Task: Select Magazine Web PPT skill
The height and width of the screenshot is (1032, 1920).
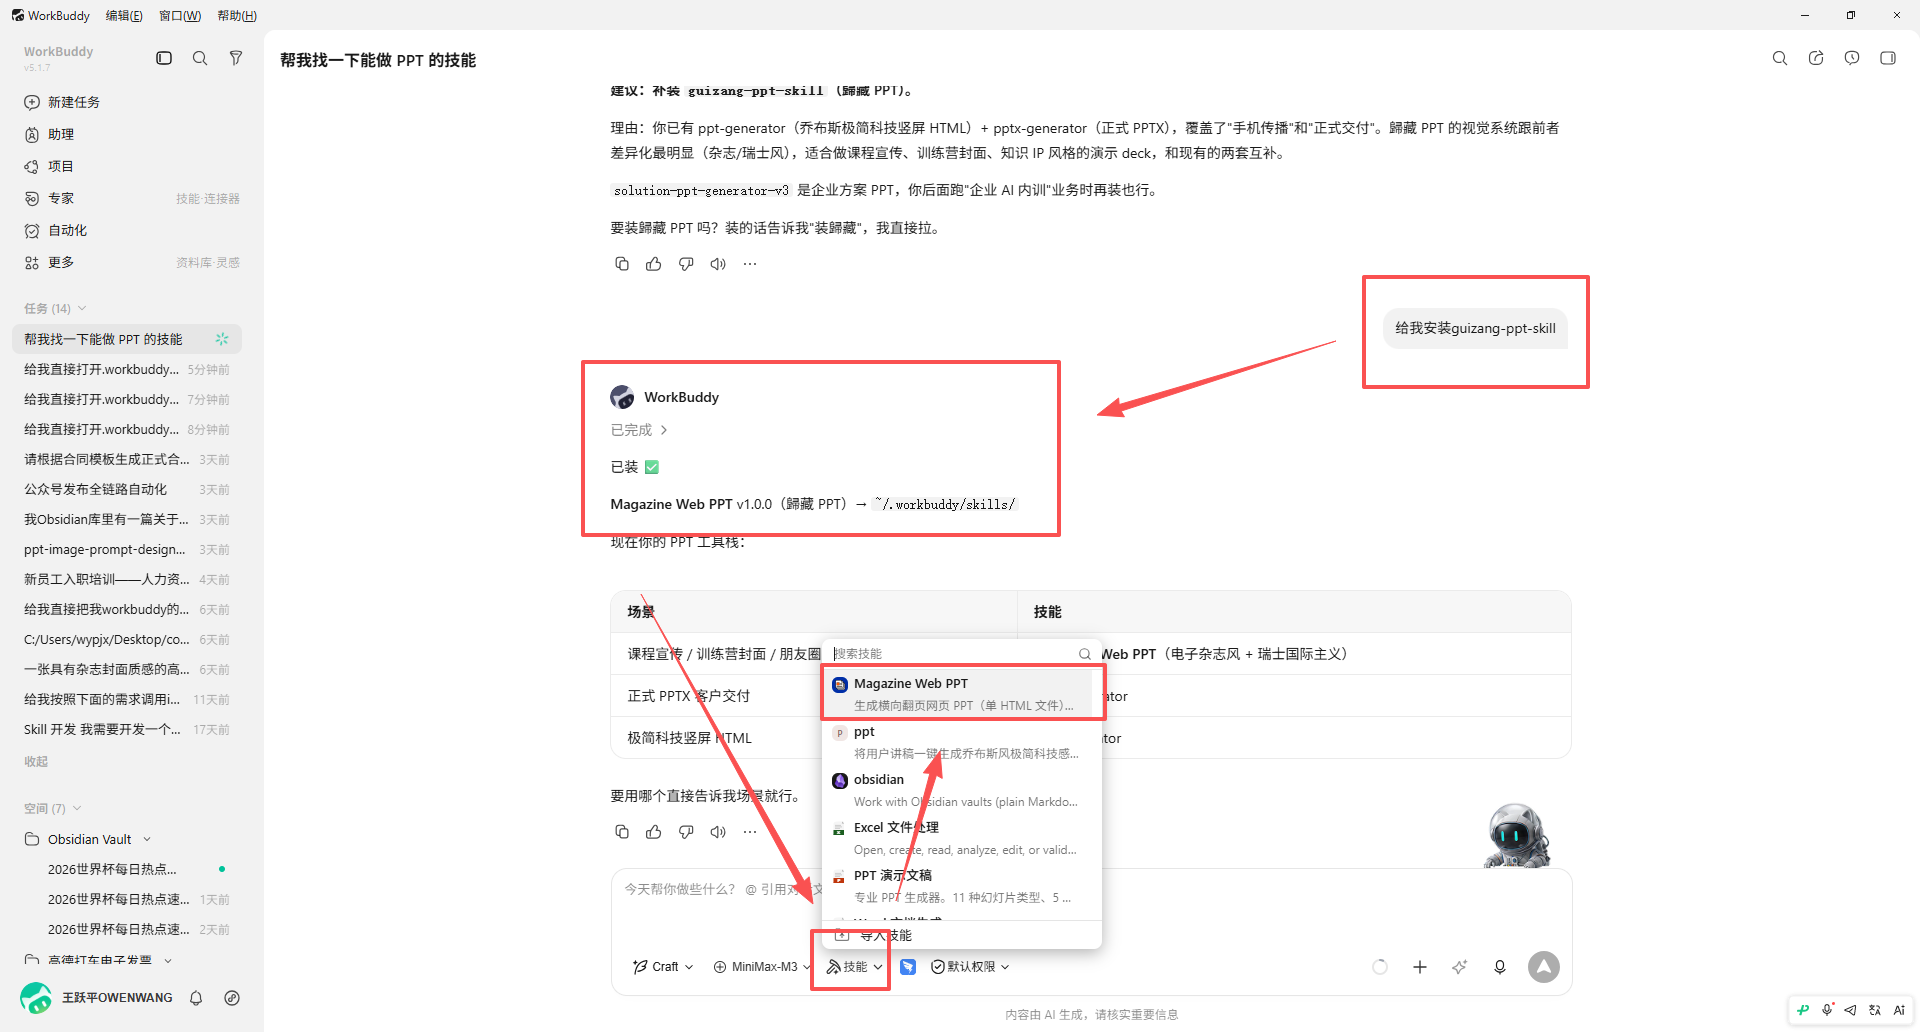Action: coord(962,694)
